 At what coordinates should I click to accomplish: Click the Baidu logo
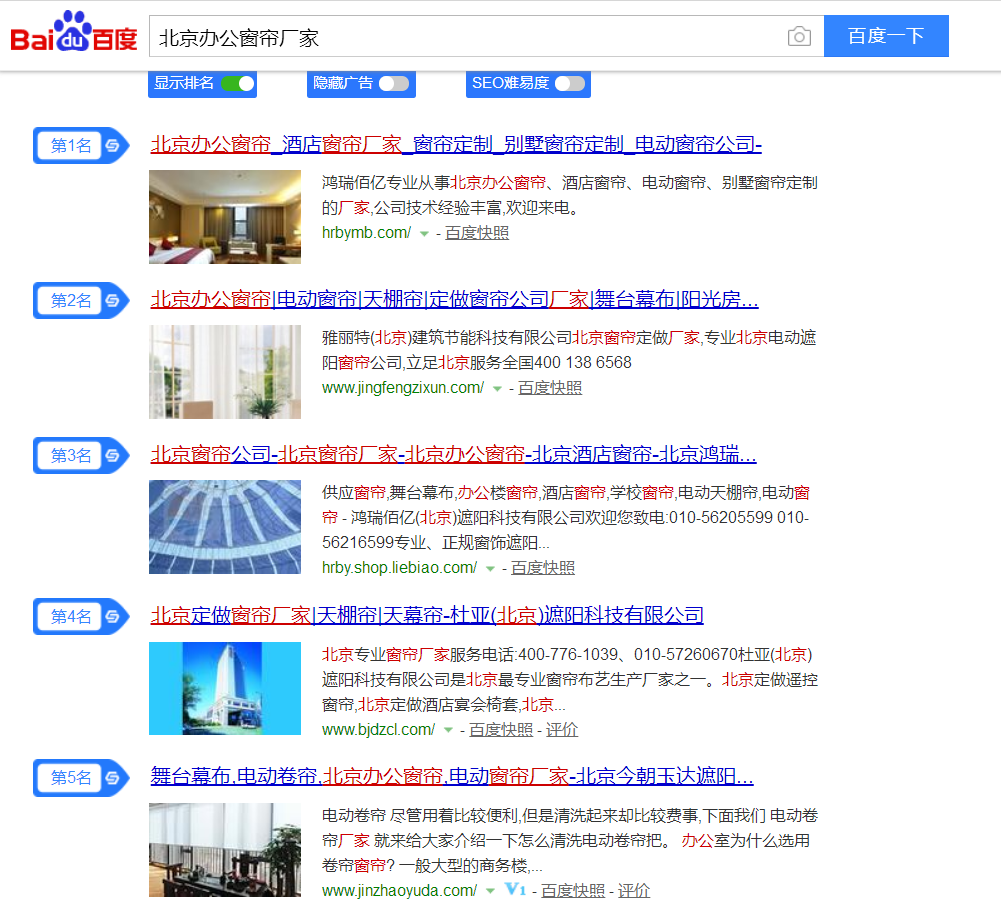(x=73, y=33)
